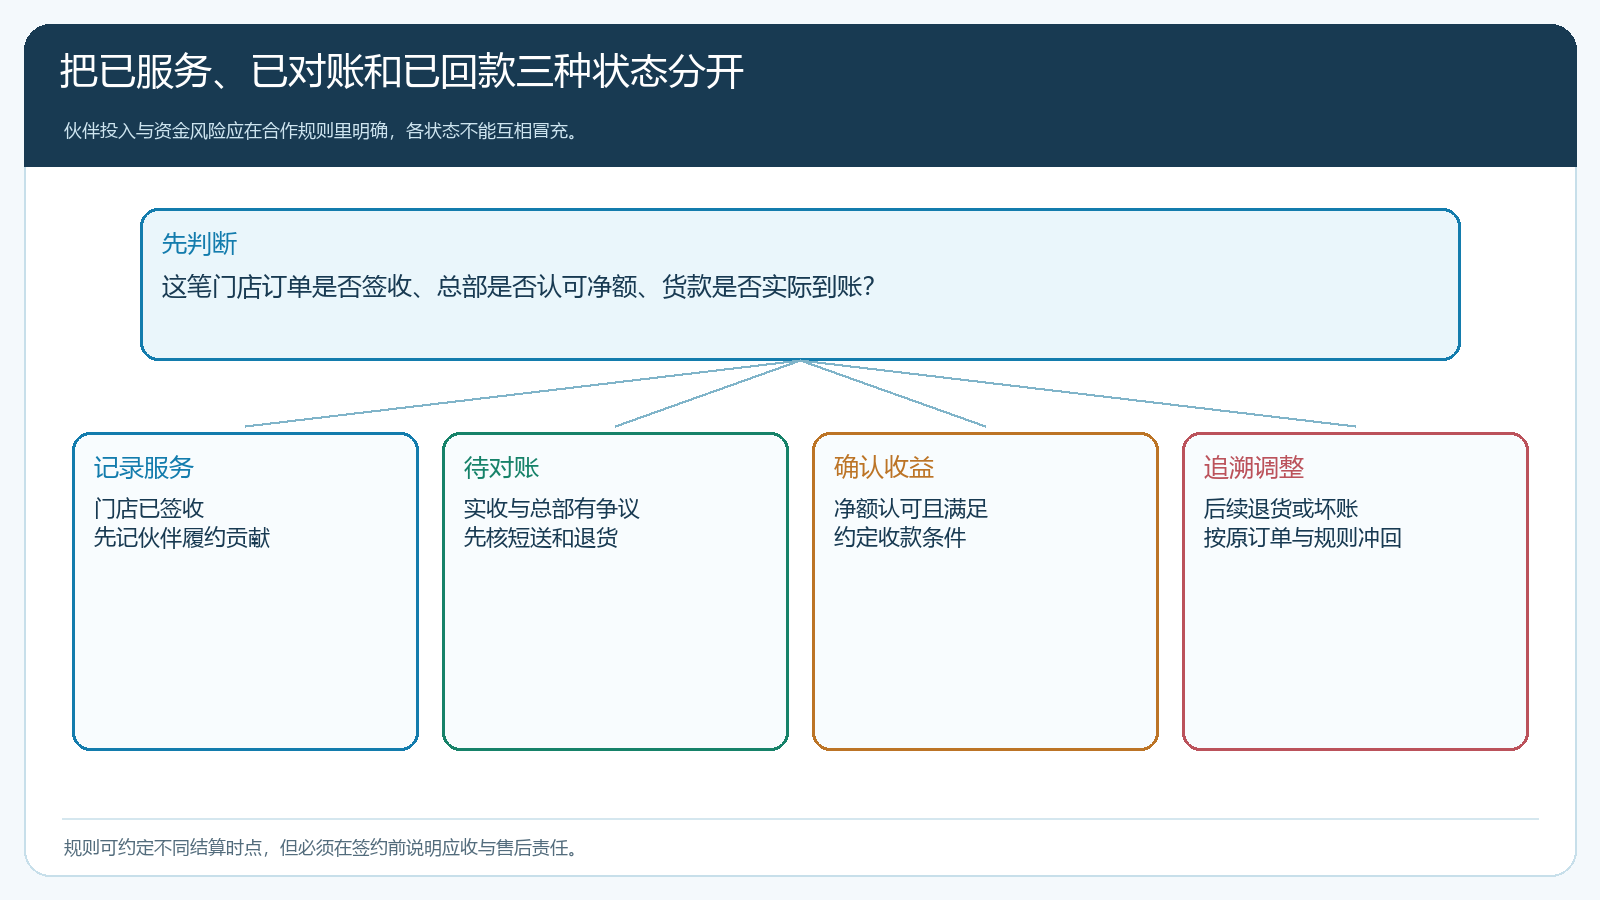
Task: Click the 追溯调整 card heading
Action: tap(1254, 467)
